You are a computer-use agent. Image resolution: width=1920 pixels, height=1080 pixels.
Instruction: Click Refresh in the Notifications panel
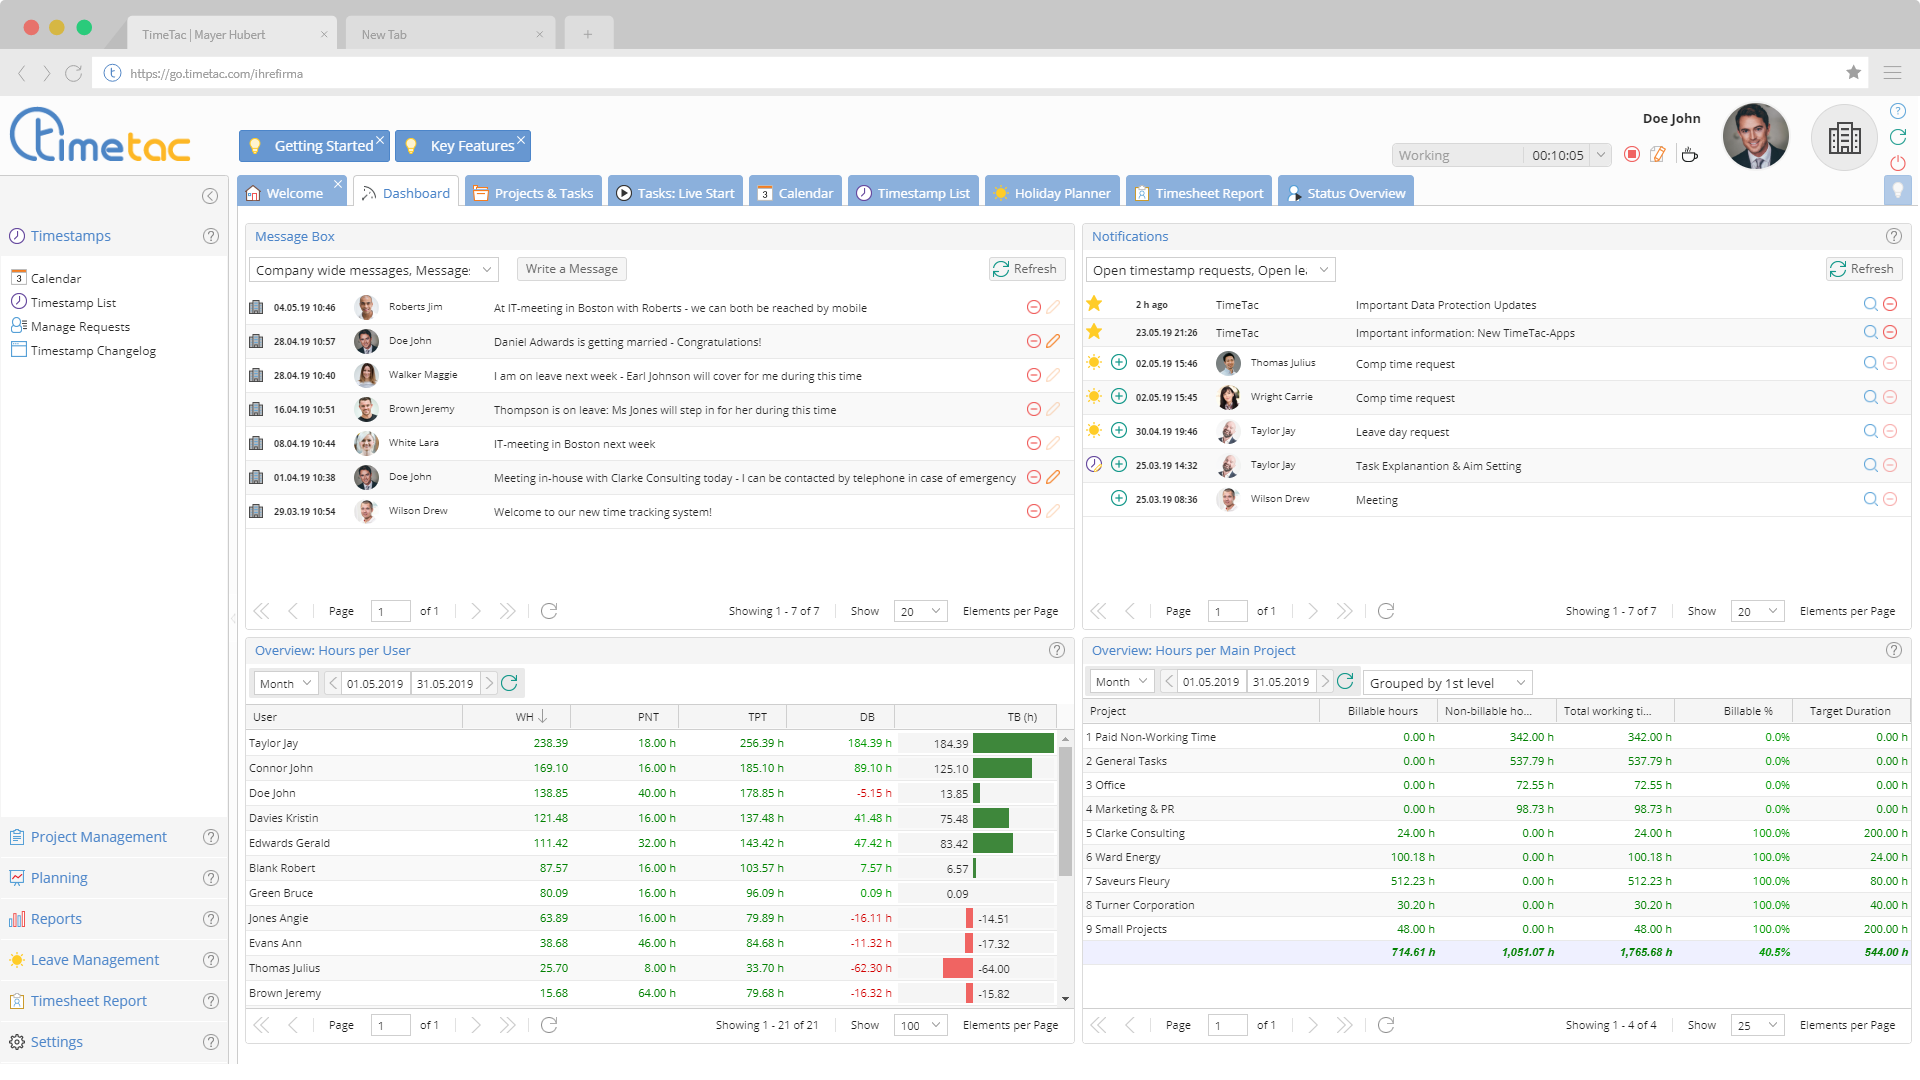coord(1861,269)
